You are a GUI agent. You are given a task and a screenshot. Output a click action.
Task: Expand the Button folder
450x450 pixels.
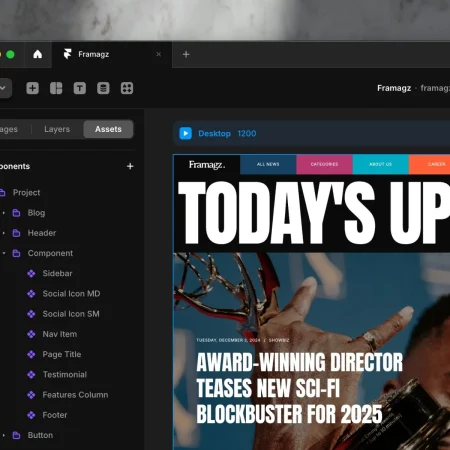(4, 435)
